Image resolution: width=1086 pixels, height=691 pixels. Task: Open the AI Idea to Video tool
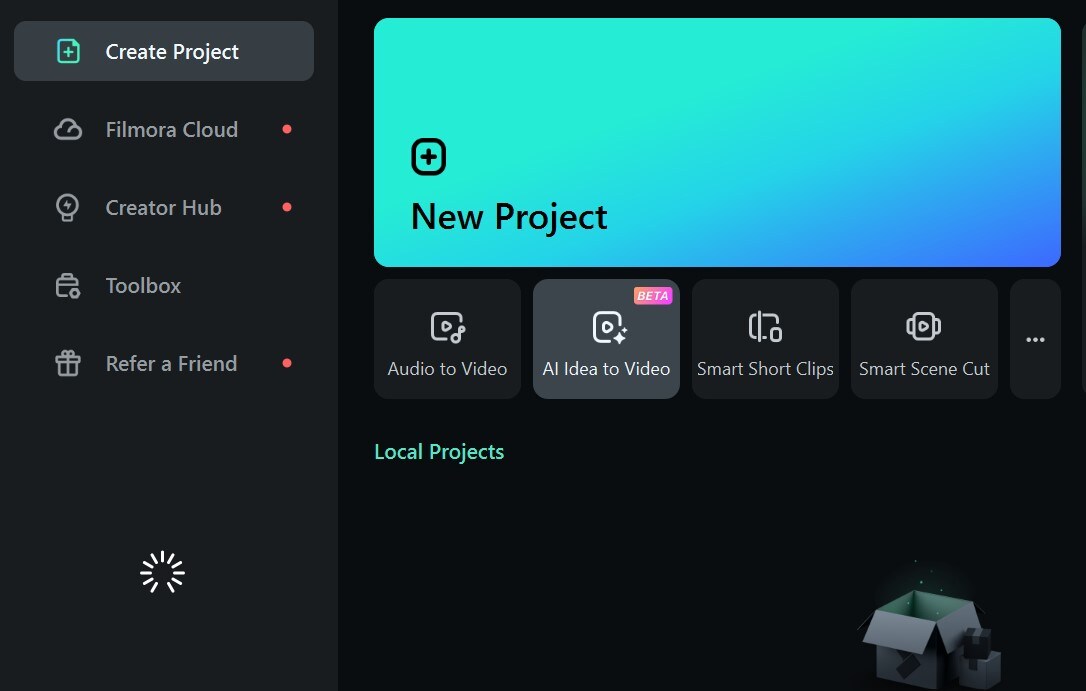click(606, 339)
